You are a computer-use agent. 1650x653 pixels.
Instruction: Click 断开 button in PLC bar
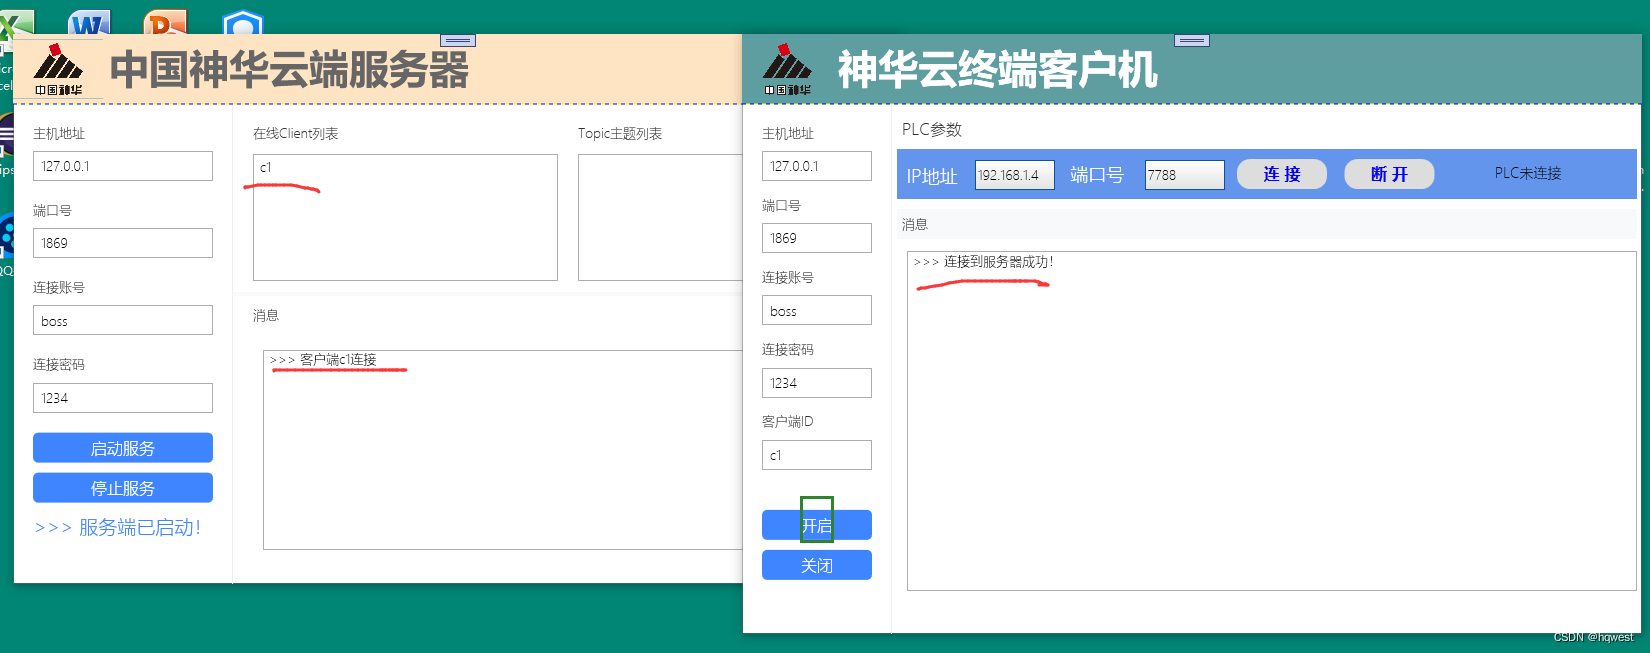tap(1389, 174)
